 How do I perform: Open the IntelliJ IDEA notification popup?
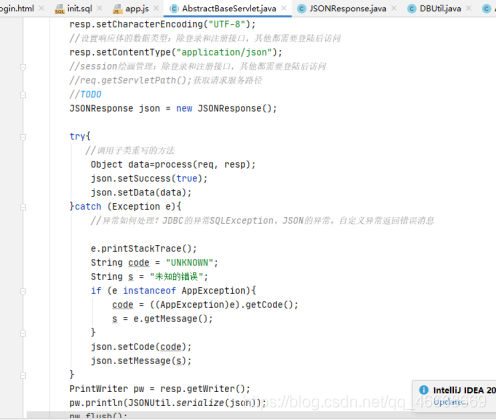(x=454, y=395)
